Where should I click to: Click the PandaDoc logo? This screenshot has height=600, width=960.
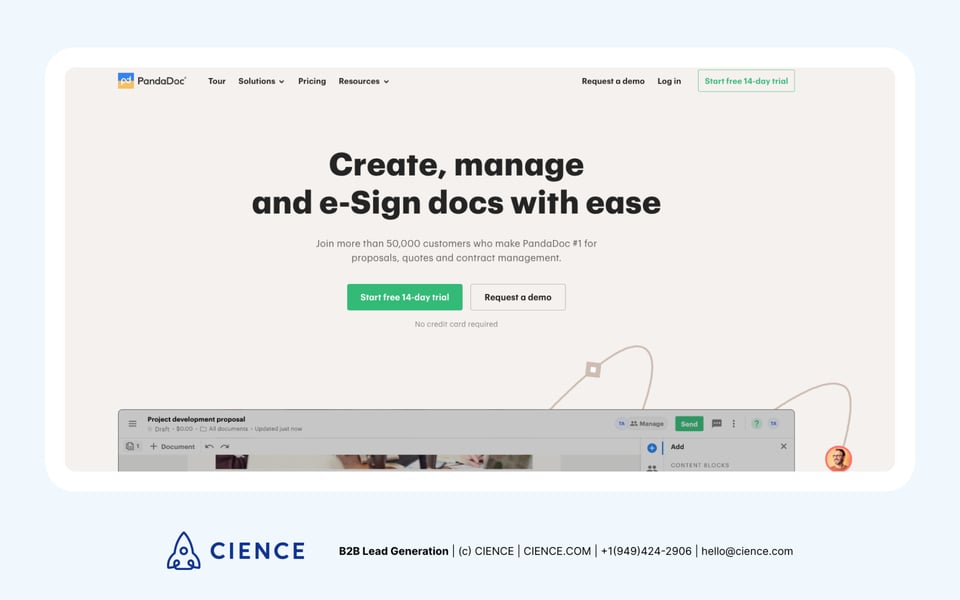[x=152, y=81]
